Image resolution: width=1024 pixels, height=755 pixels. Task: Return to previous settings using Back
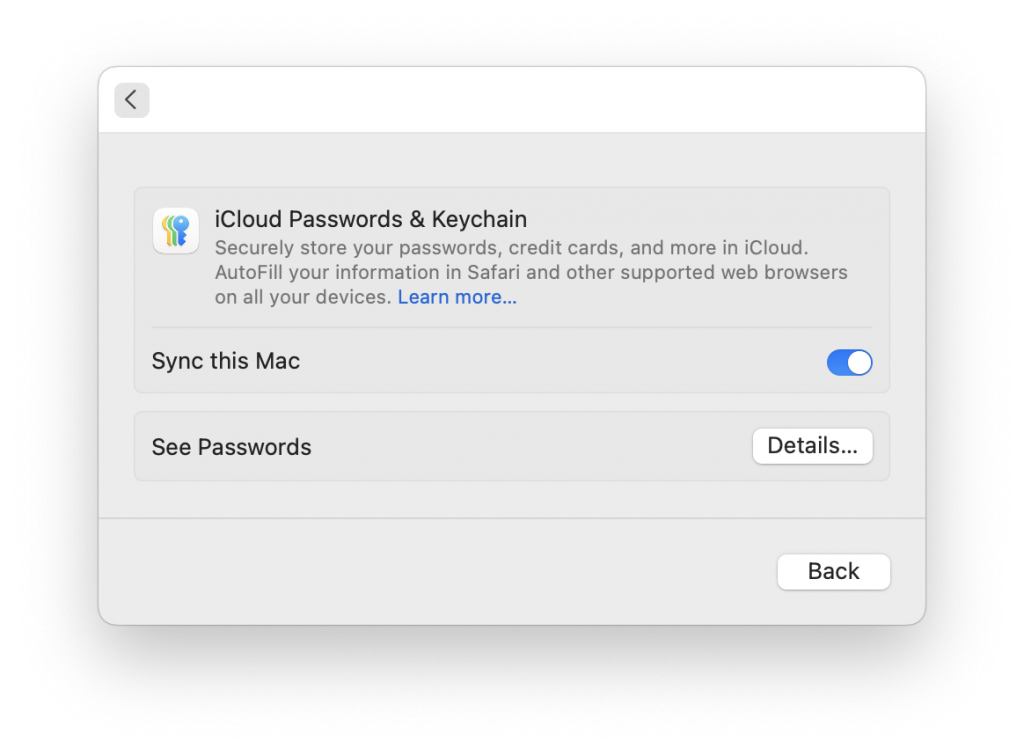[x=833, y=571]
